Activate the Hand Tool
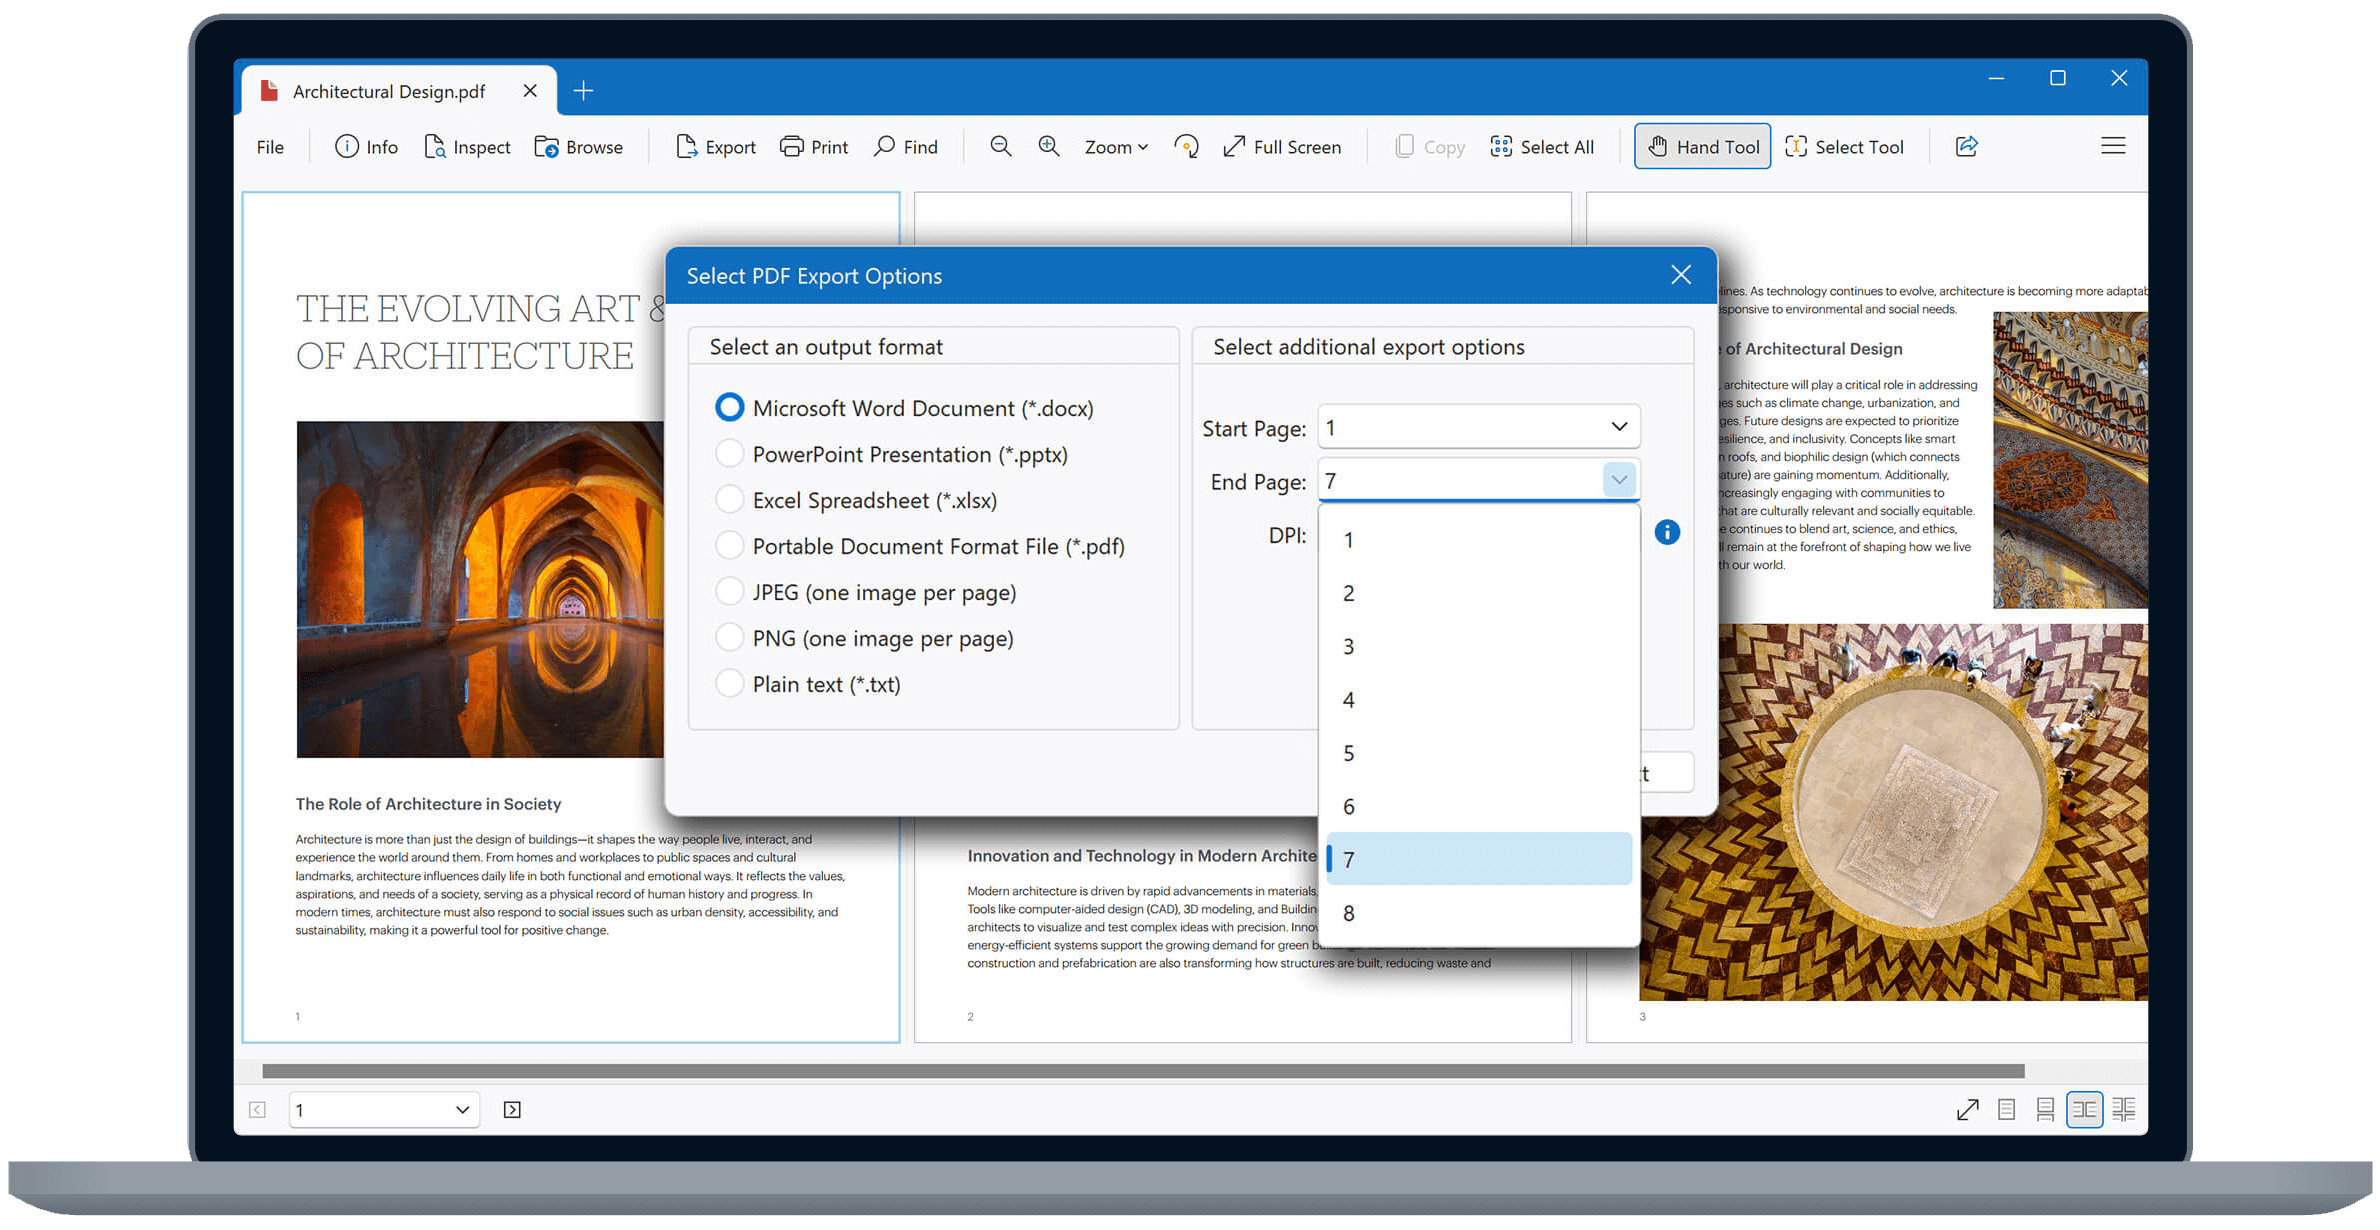Viewport: 2380px width, 1230px height. [x=1701, y=146]
